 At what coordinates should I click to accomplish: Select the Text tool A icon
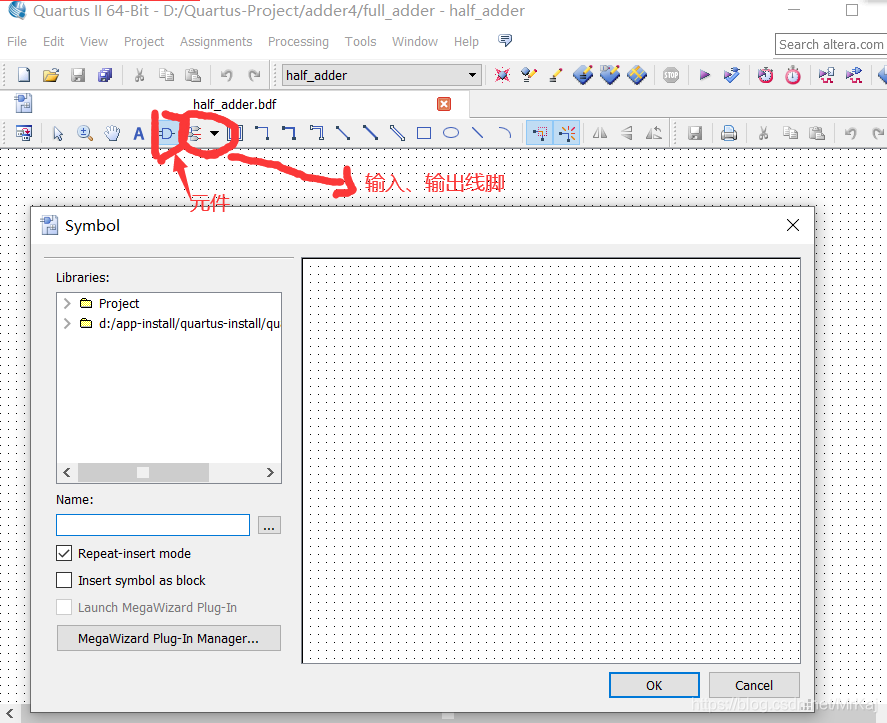point(139,134)
